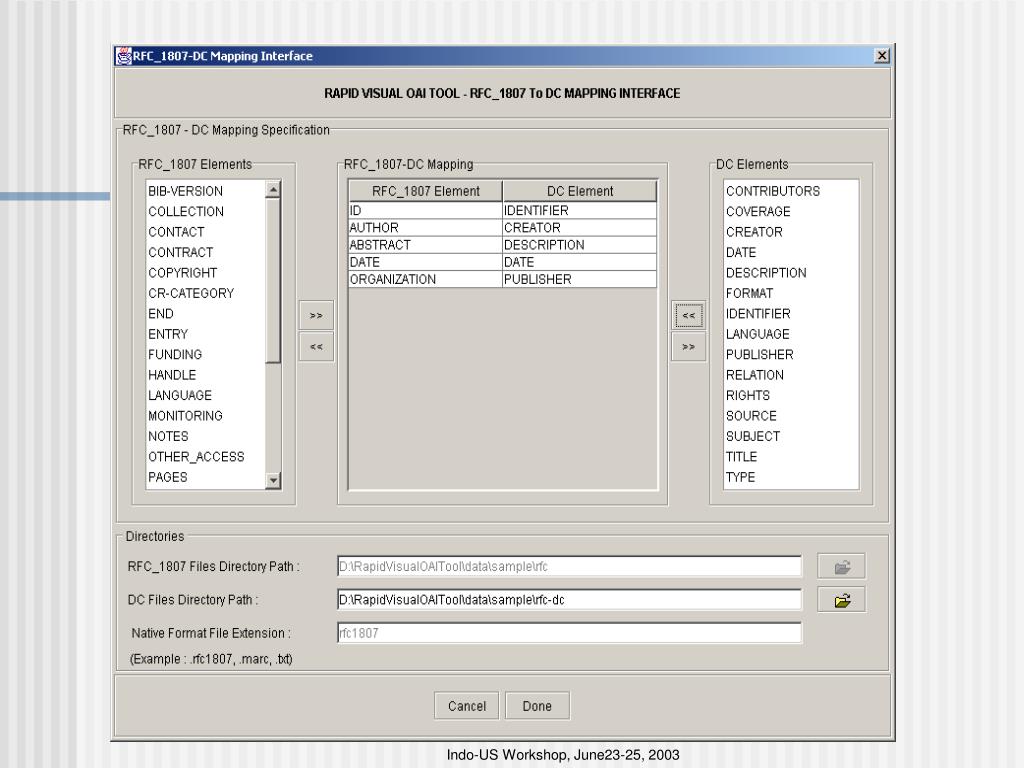Click the RFC_1807 Files Directory Path field

pos(569,566)
